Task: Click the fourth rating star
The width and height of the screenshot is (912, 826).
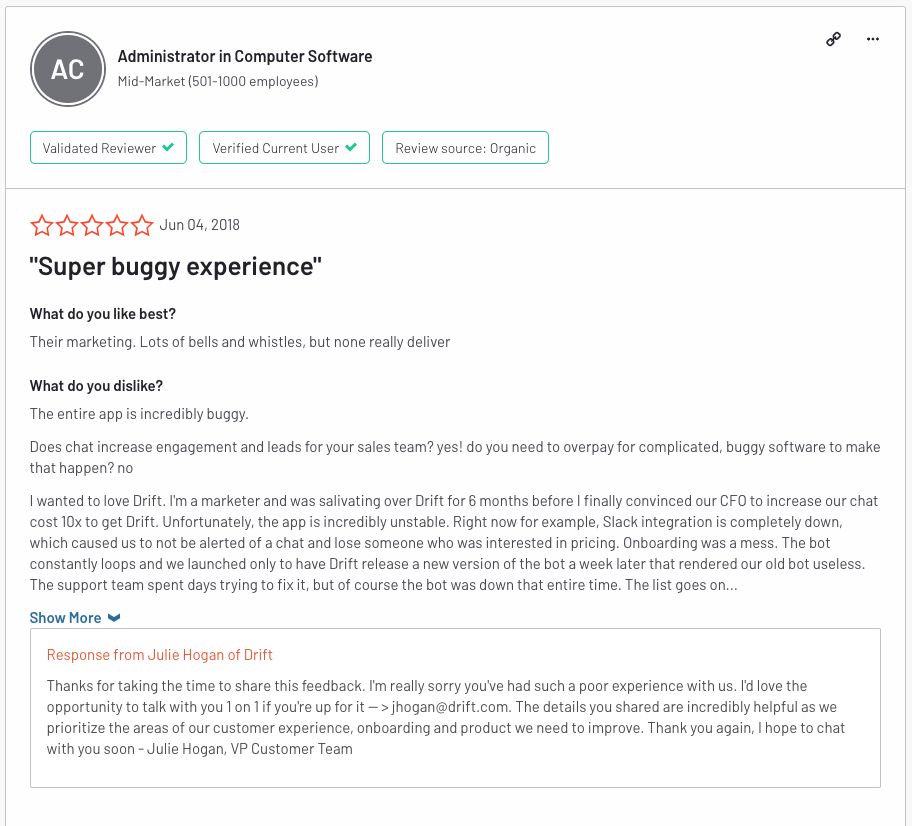Action: 117,225
